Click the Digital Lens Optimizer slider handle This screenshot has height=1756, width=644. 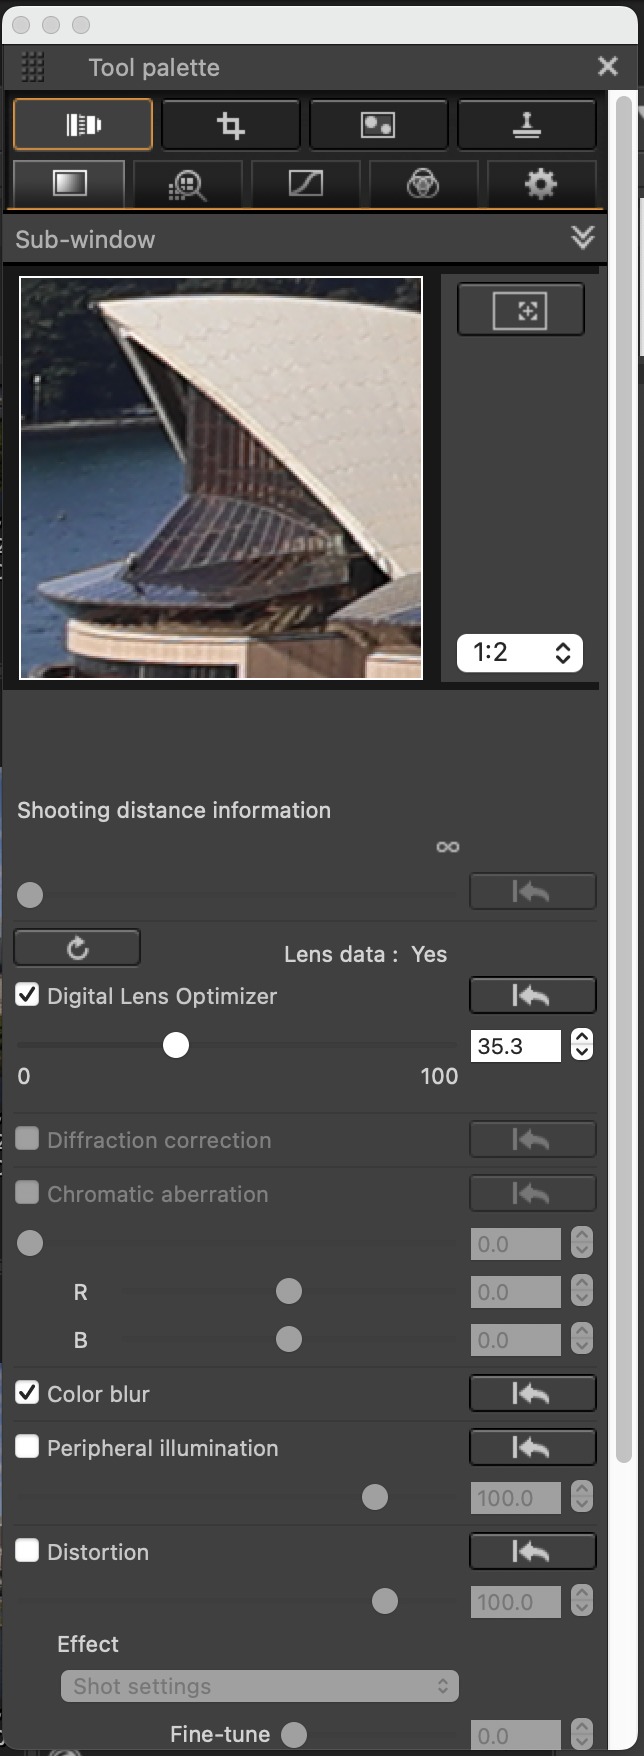(176, 1045)
